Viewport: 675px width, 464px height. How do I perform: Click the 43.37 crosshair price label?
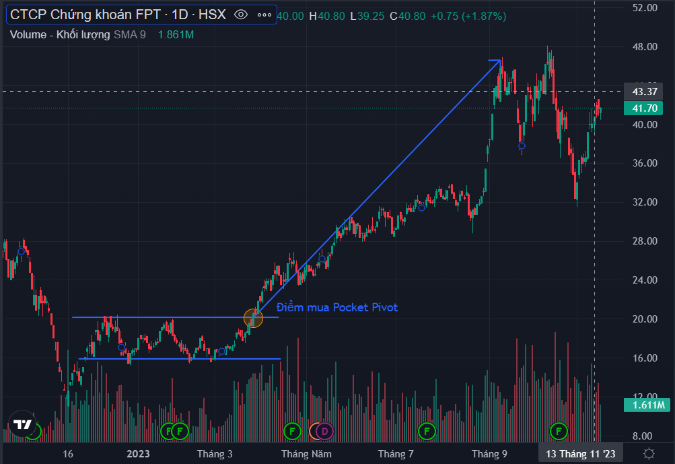pyautogui.click(x=644, y=92)
